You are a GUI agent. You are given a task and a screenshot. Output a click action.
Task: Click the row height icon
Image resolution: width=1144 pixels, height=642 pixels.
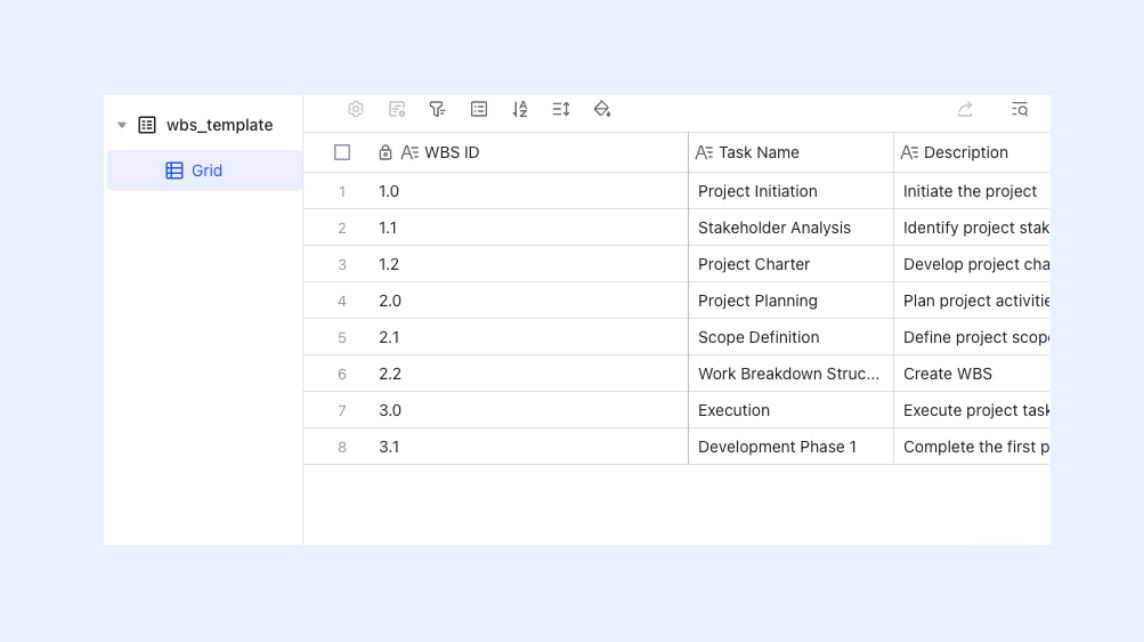(x=561, y=109)
